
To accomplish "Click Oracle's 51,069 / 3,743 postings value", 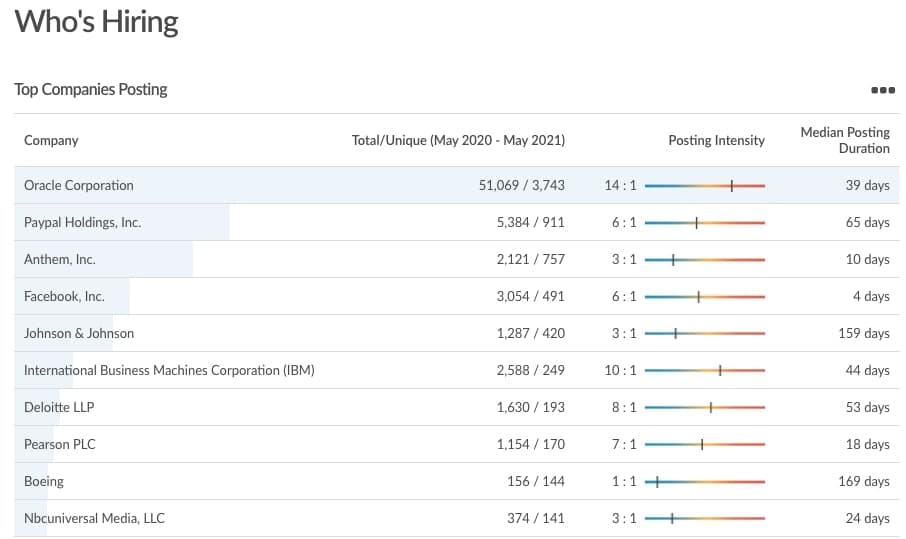I will click(522, 185).
